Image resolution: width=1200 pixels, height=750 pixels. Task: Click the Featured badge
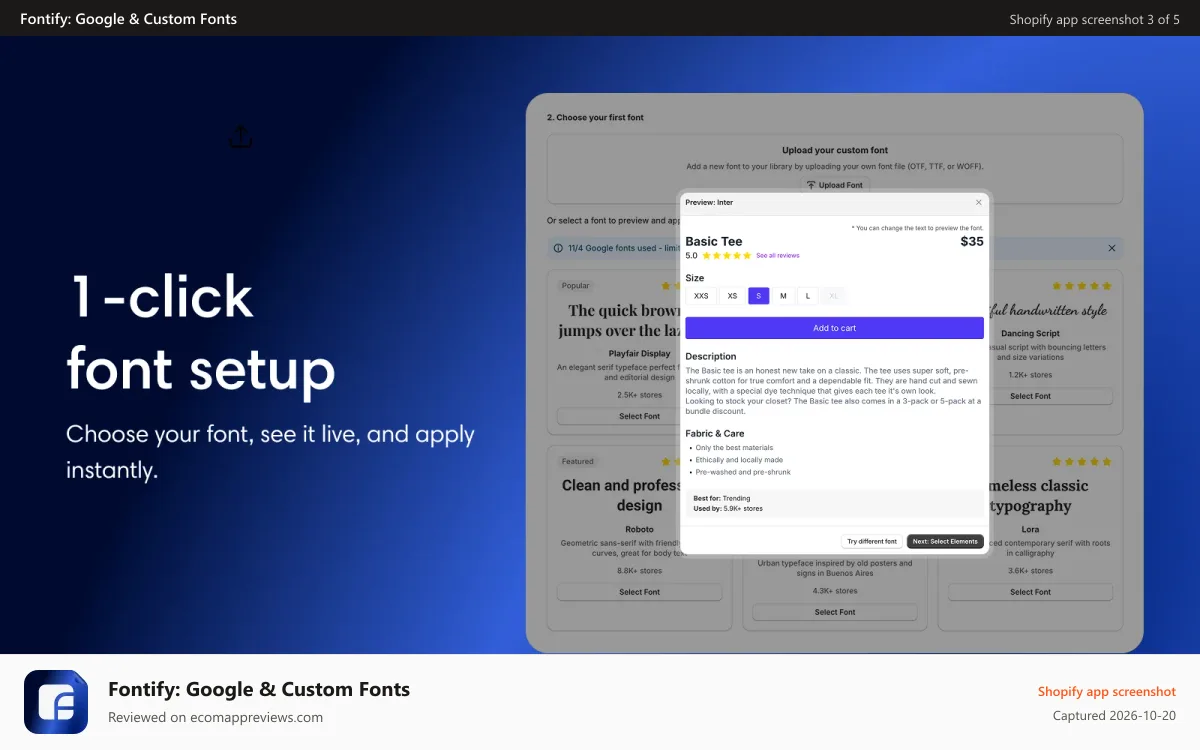[578, 462]
